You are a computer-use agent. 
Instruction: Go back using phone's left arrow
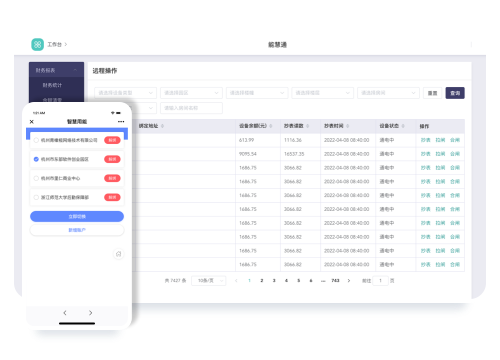(x=65, y=313)
